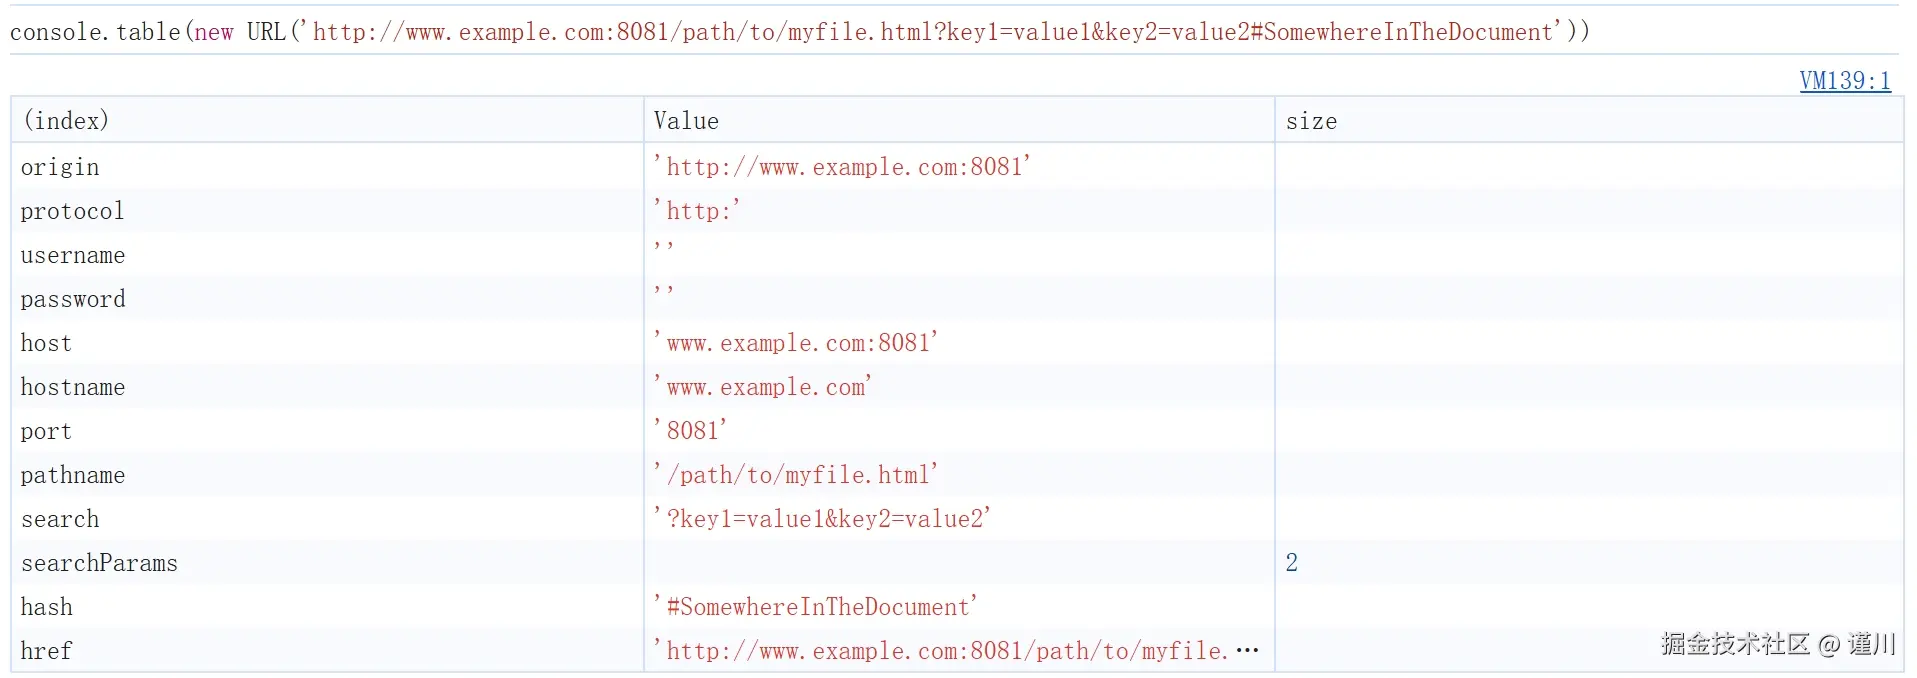Click the hash value '#SomewhereInTheDocument'
Image resolution: width=1917 pixels, height=678 pixels.
coord(816,606)
